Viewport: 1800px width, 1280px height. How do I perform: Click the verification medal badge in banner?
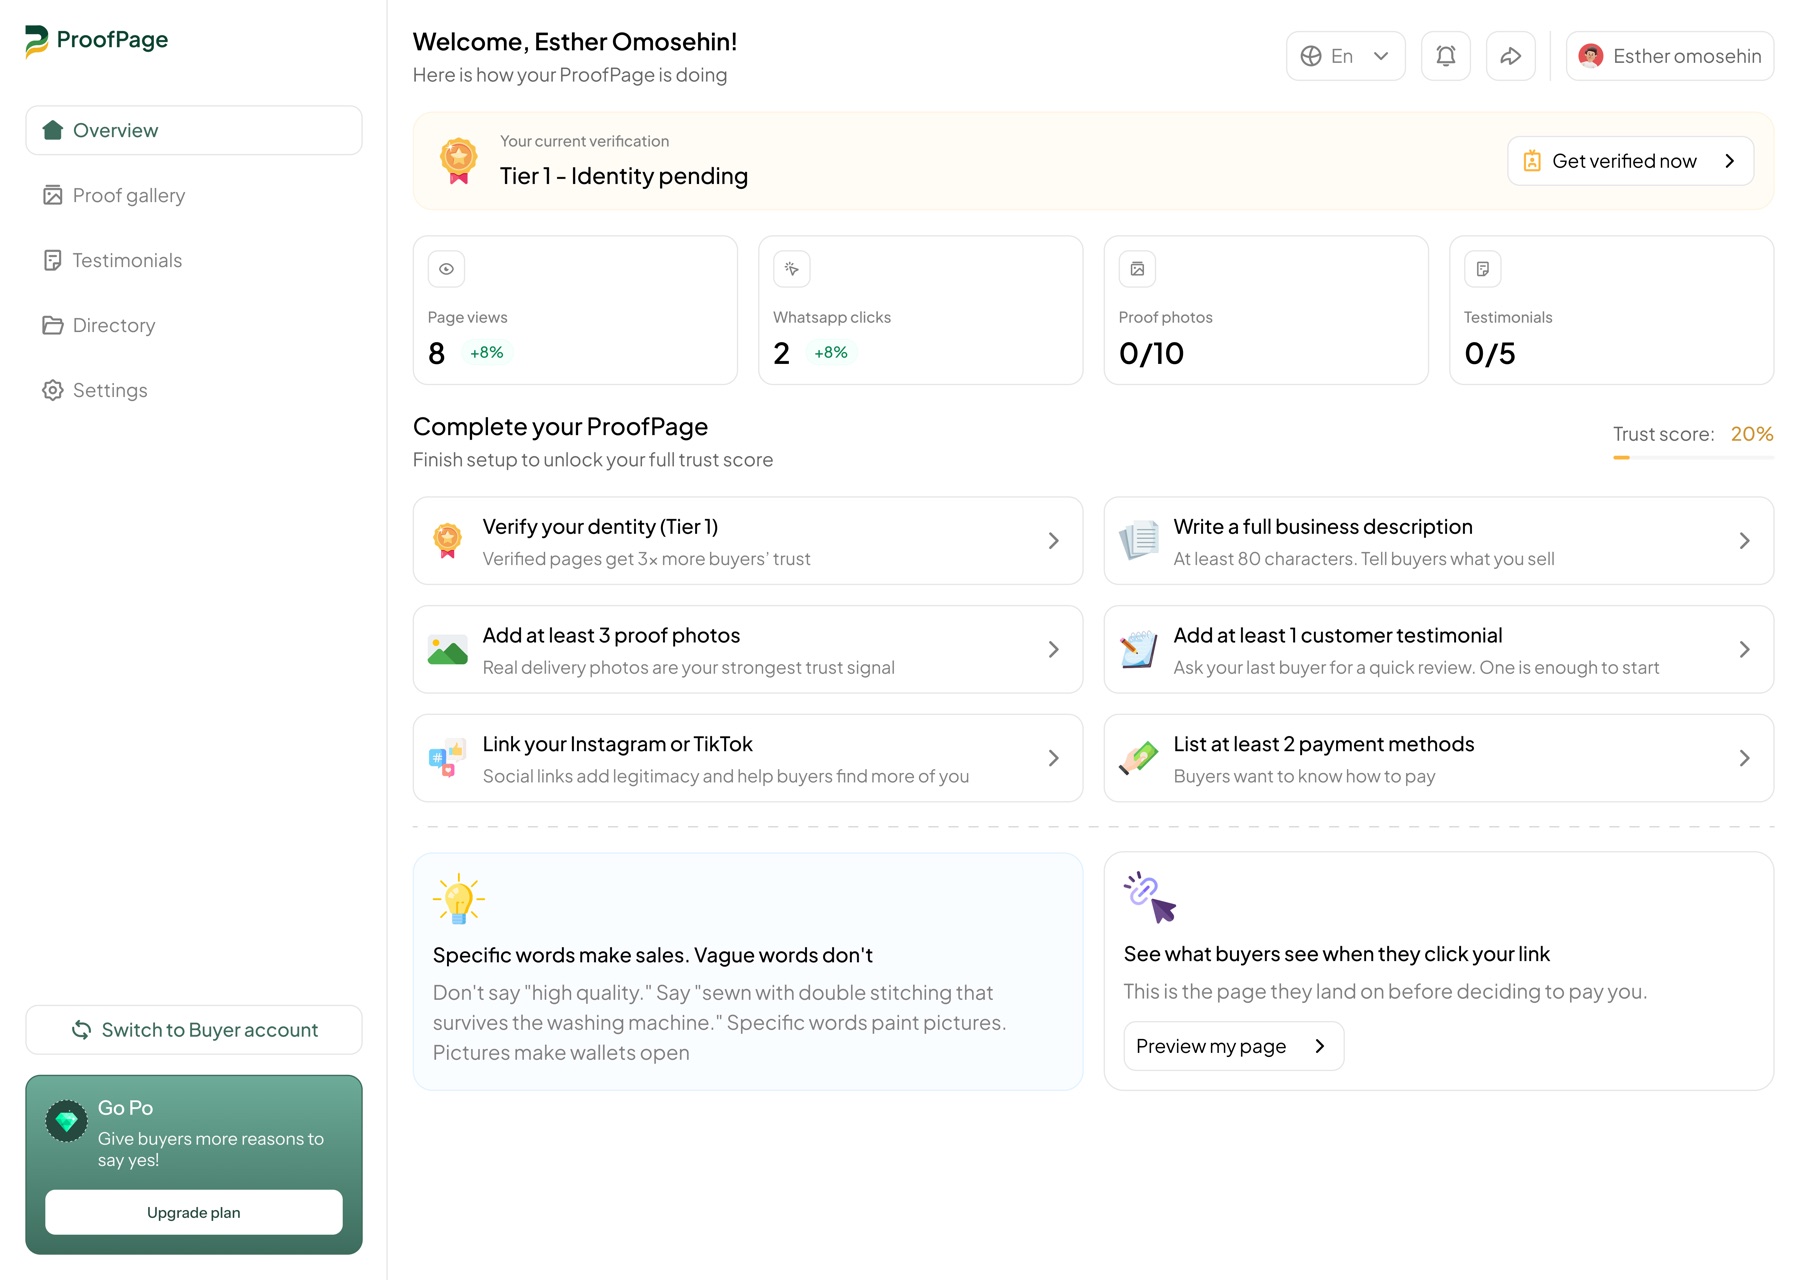459,161
